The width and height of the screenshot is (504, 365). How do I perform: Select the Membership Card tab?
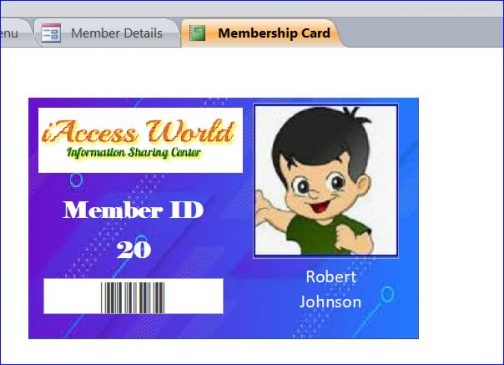(261, 33)
